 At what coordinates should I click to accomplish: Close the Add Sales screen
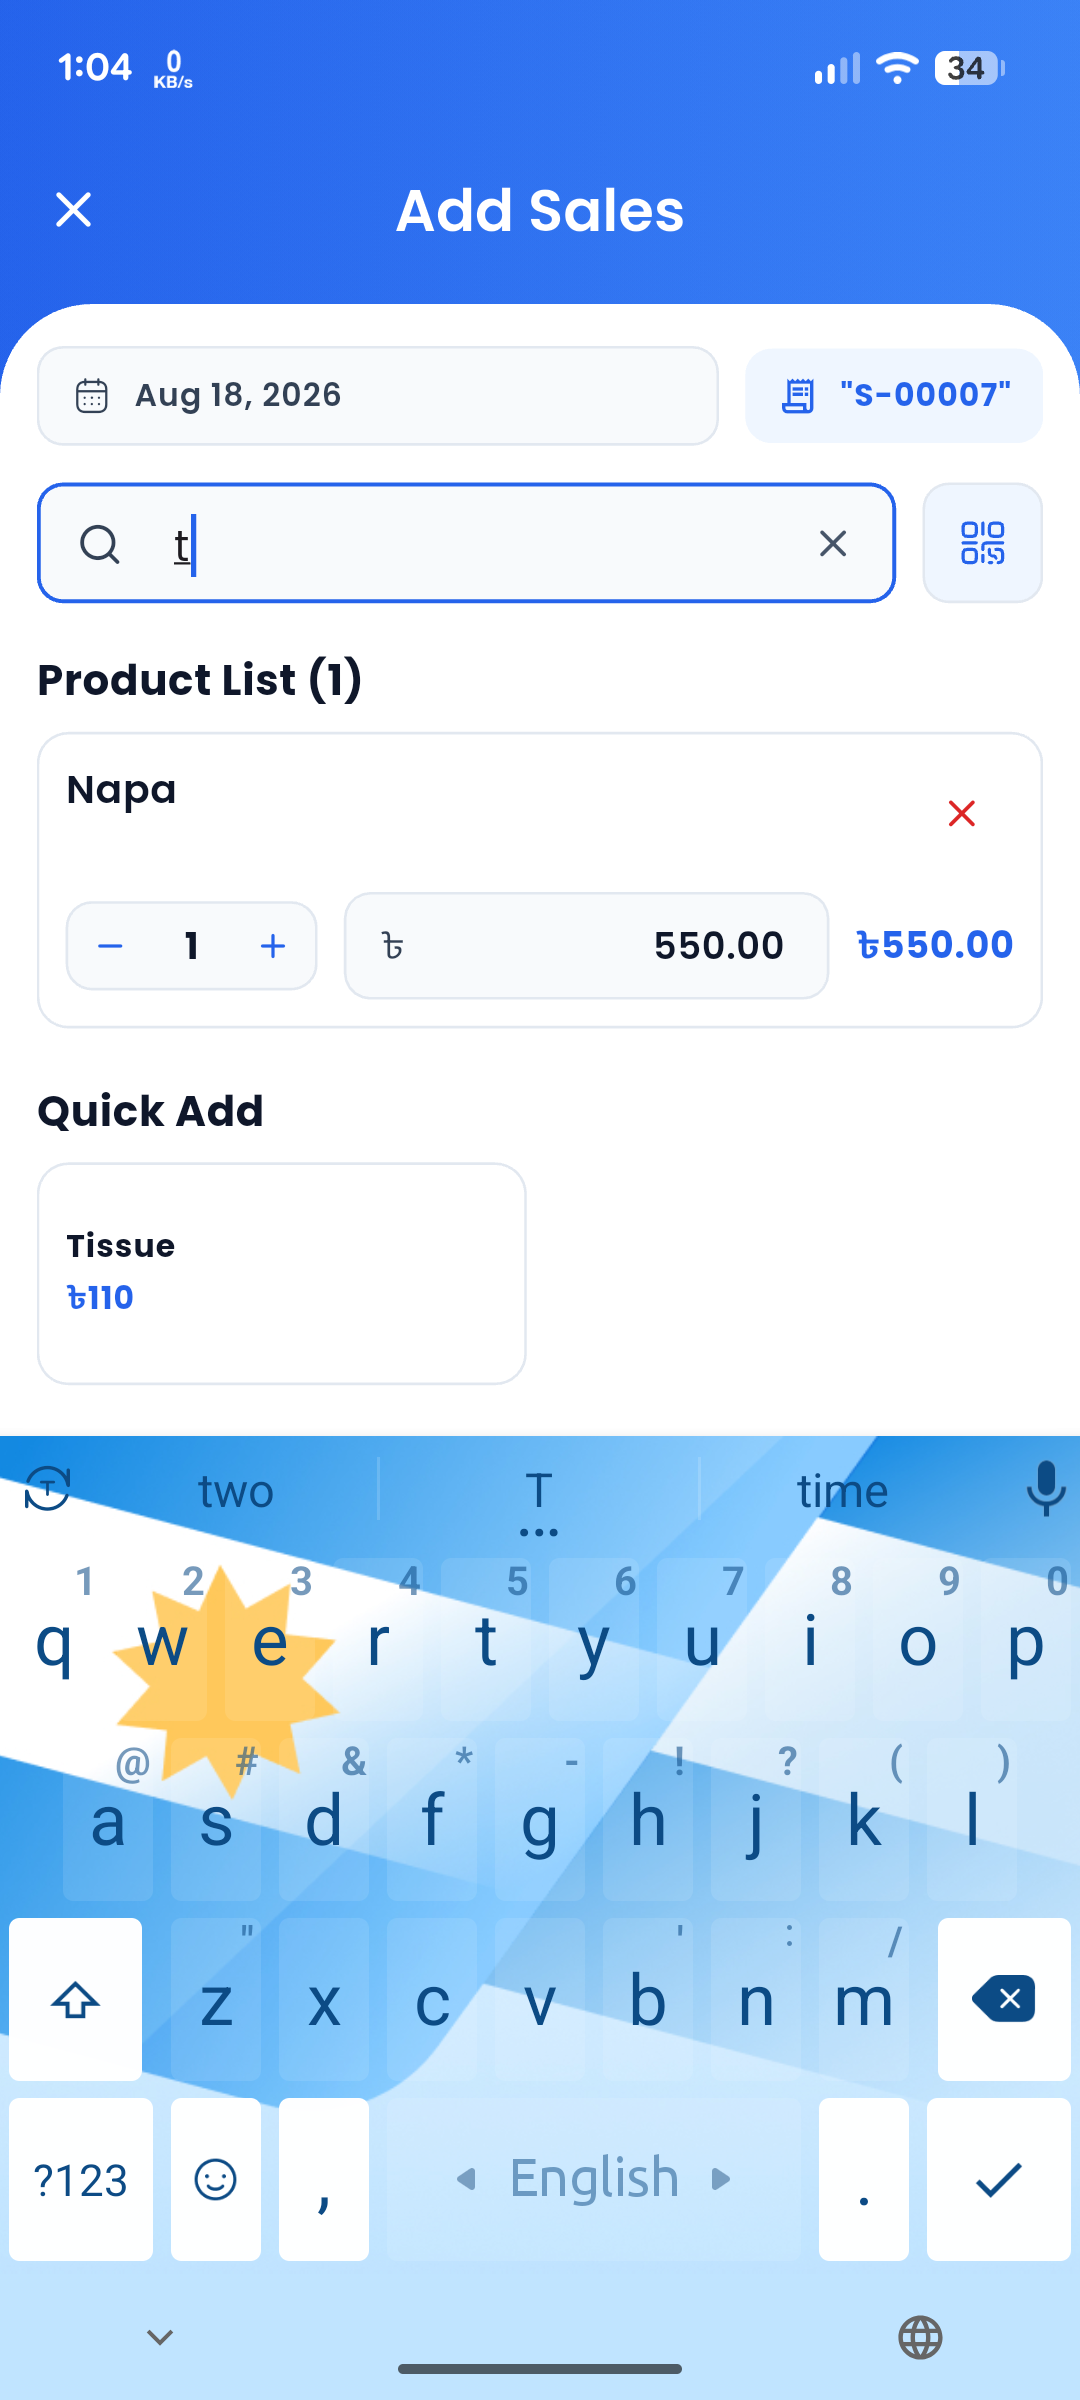point(73,210)
